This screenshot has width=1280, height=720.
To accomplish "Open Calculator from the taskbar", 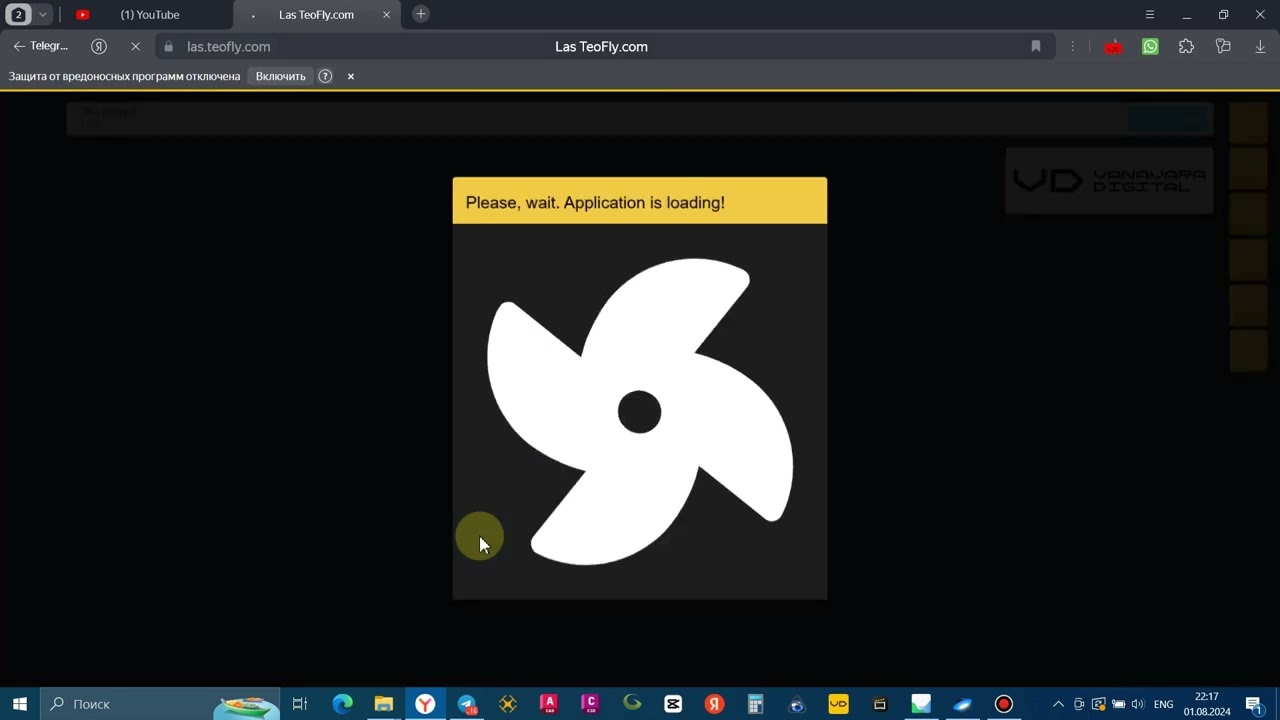I will click(756, 704).
